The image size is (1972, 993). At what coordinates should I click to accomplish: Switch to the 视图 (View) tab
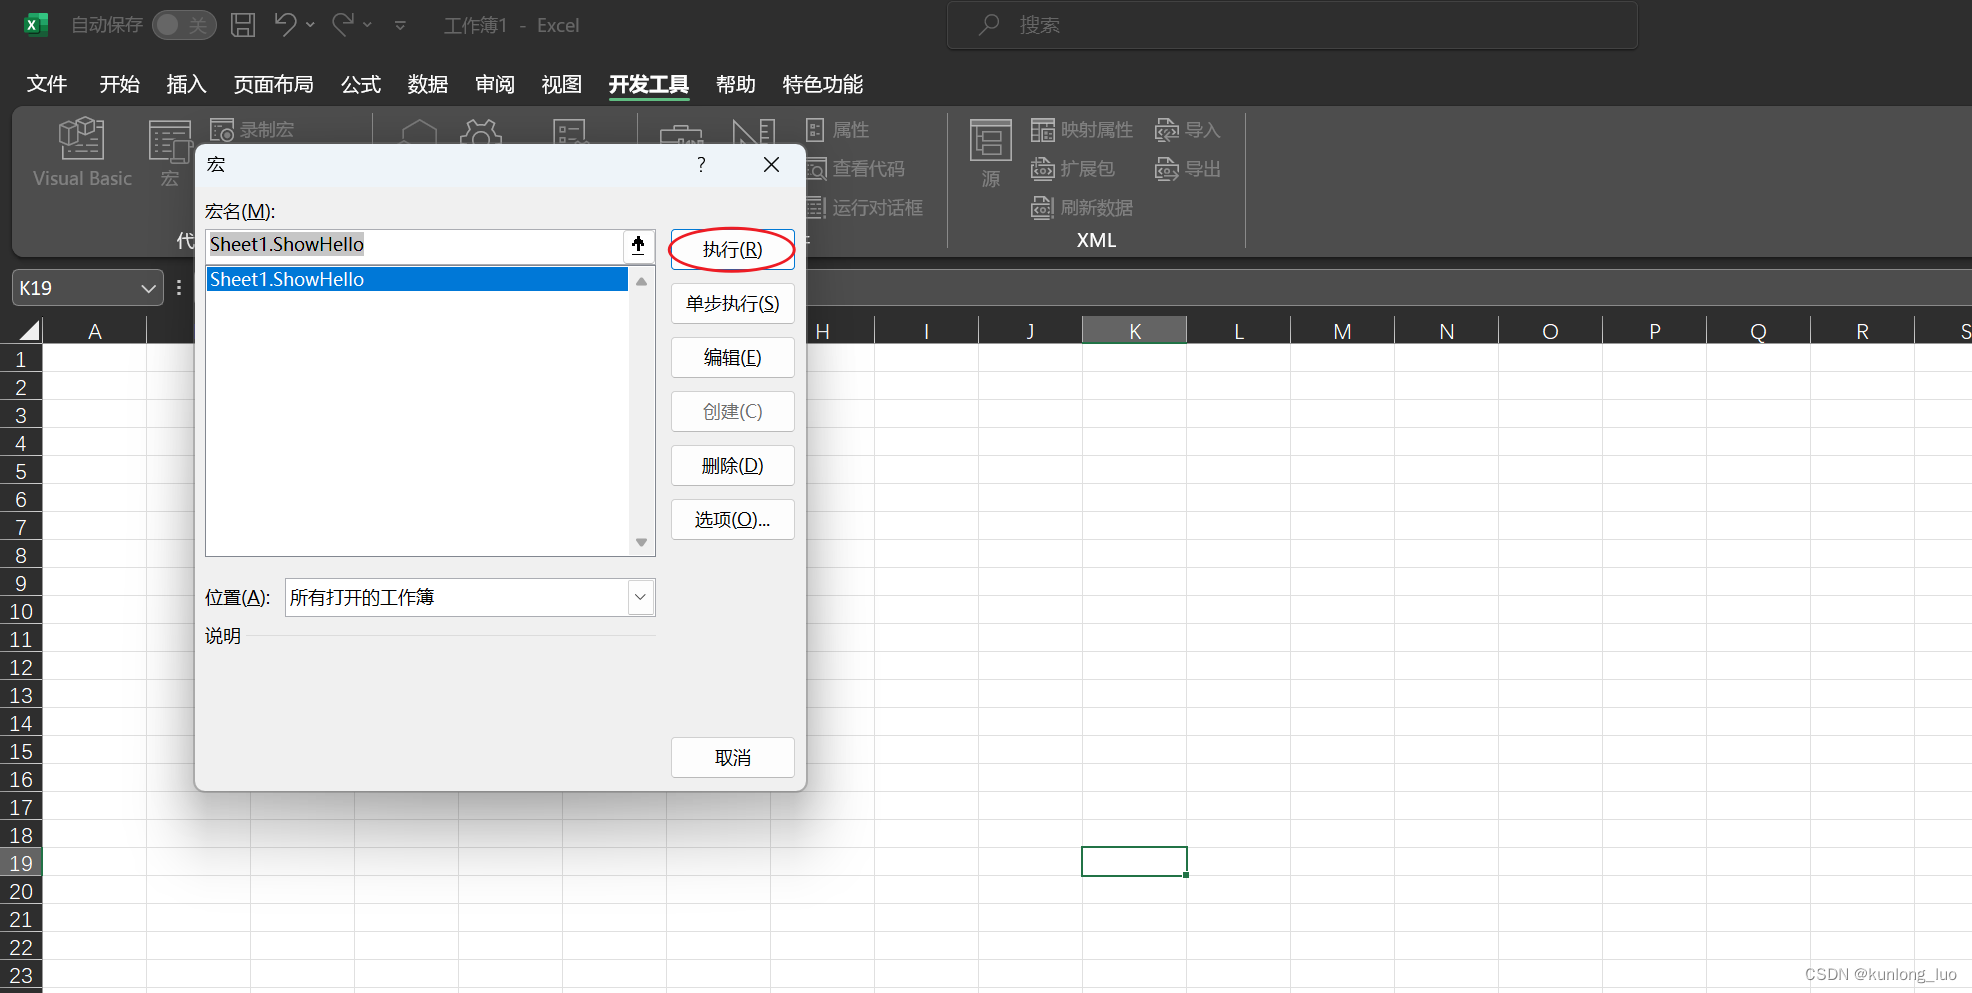562,84
